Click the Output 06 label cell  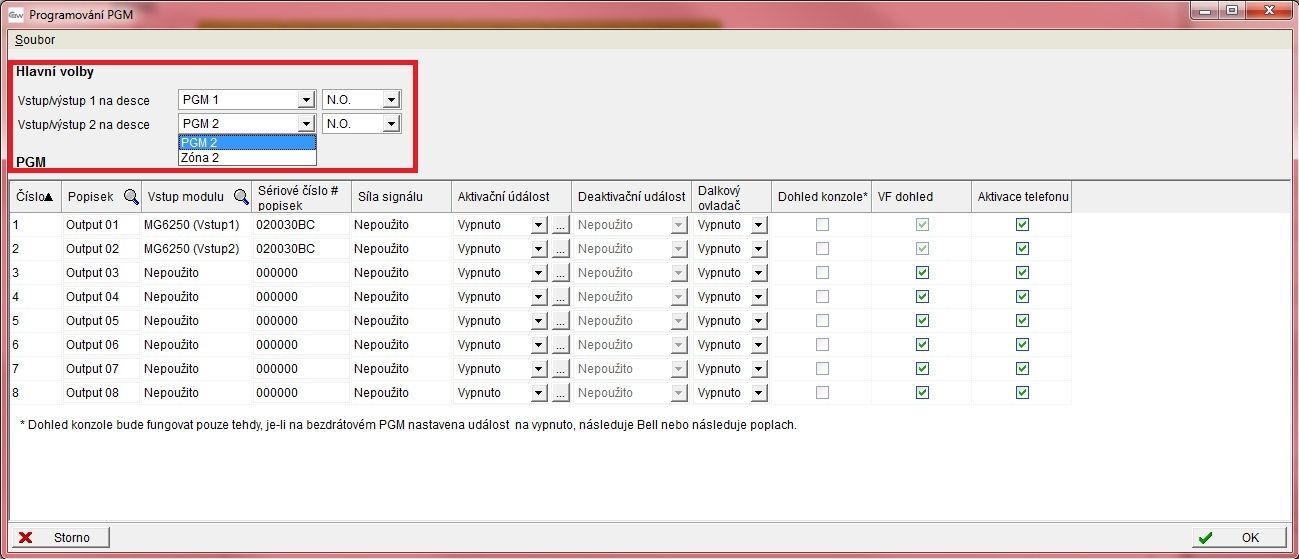click(92, 345)
